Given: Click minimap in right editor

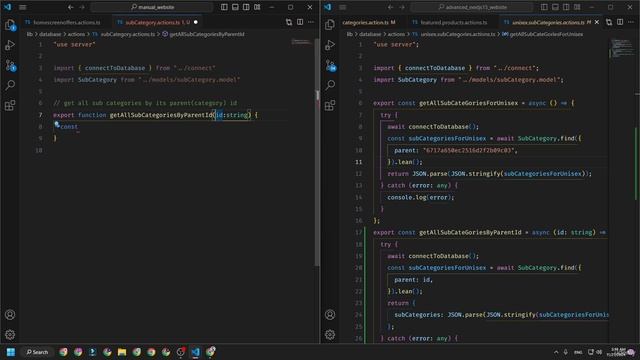Looking at the screenshot, I should pos(622,48).
